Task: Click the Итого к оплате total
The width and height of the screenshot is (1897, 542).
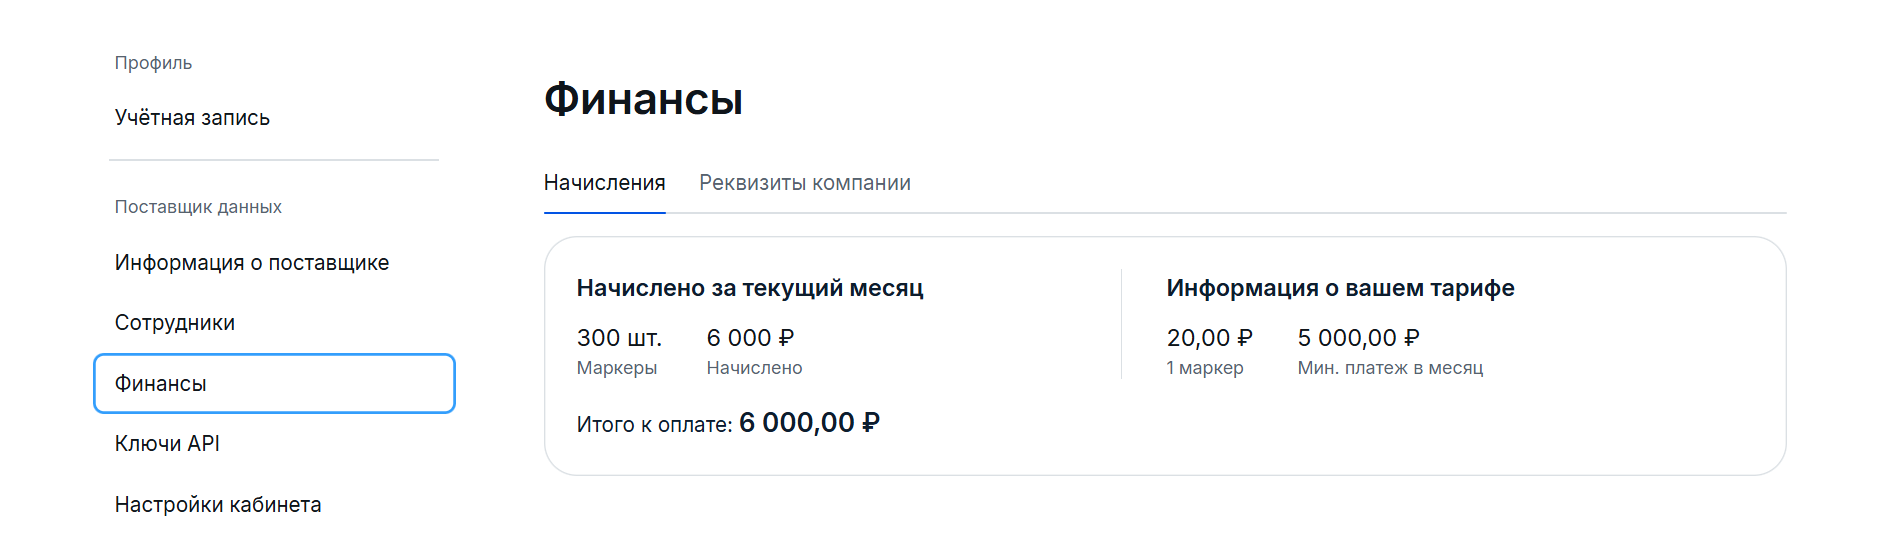Action: pyautogui.click(x=728, y=423)
